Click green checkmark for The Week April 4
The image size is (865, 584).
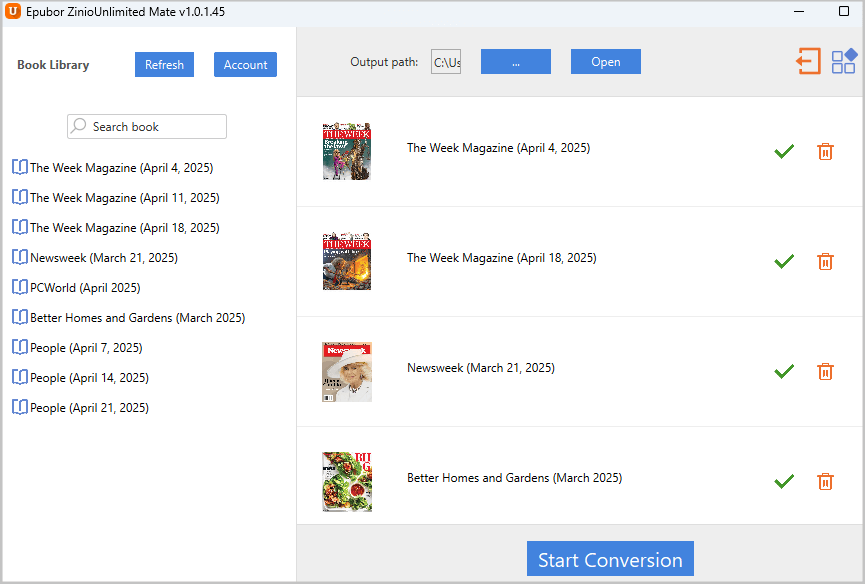[784, 151]
